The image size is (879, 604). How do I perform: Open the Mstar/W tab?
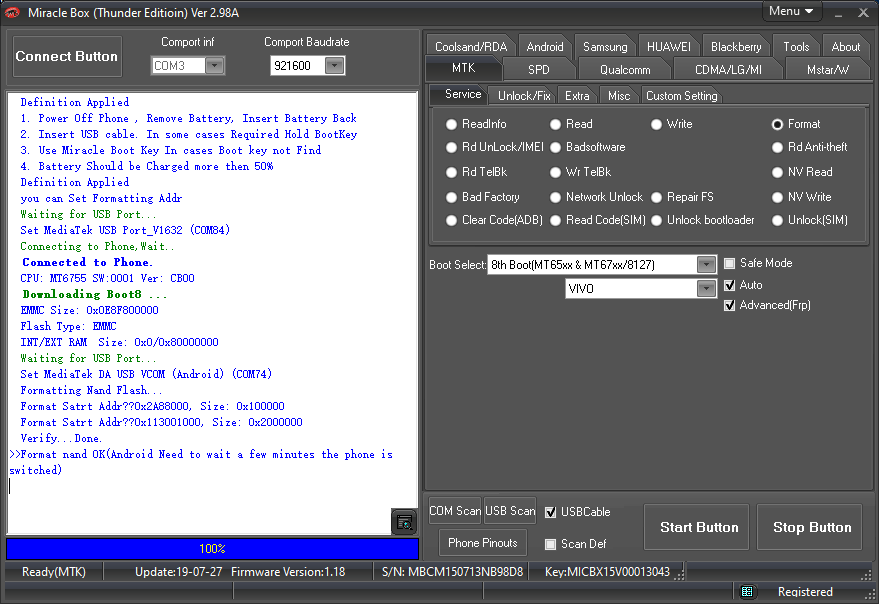827,70
